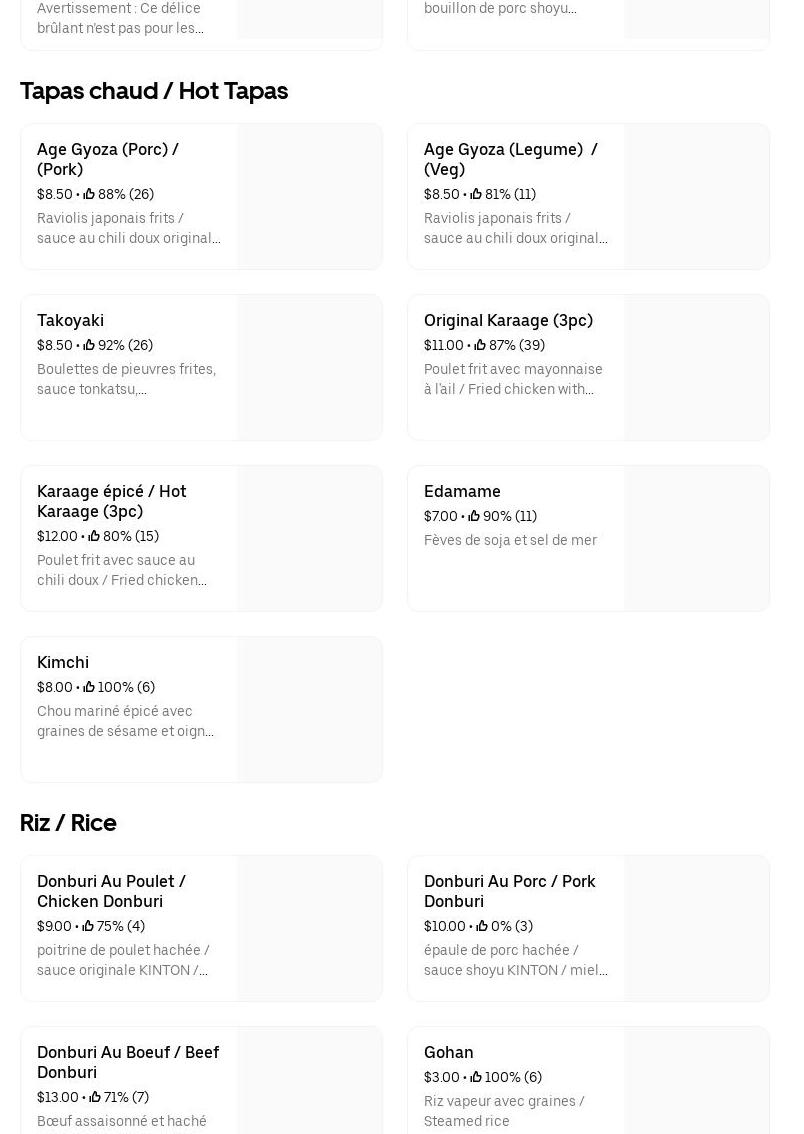Open Age Gyoza (Legume) / (Veg) item
Viewport: 804px width, 1134px height.
pos(511,159)
